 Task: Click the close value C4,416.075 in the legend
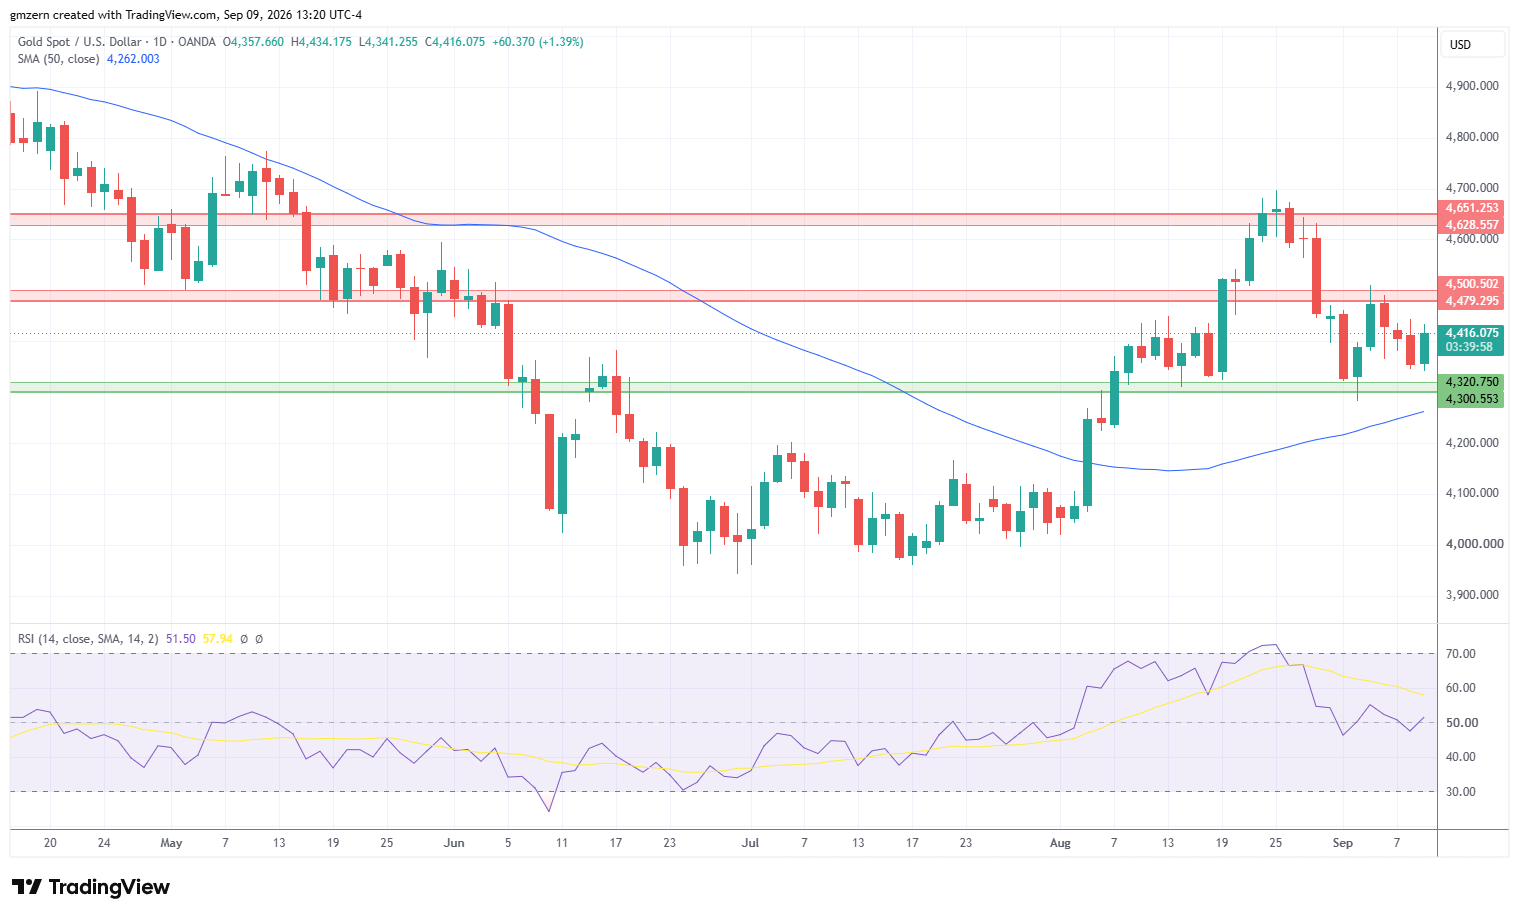pos(455,42)
